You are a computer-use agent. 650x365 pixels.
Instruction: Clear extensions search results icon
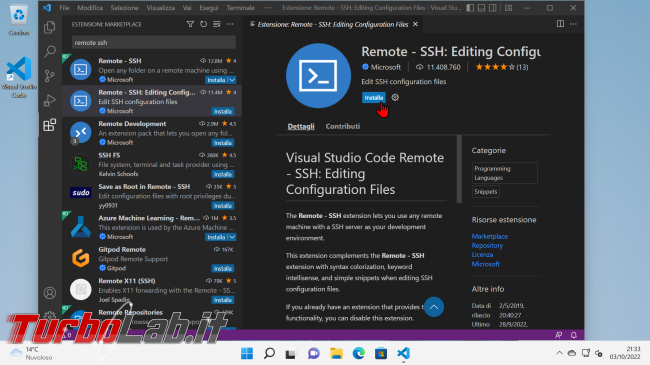pyautogui.click(x=217, y=24)
